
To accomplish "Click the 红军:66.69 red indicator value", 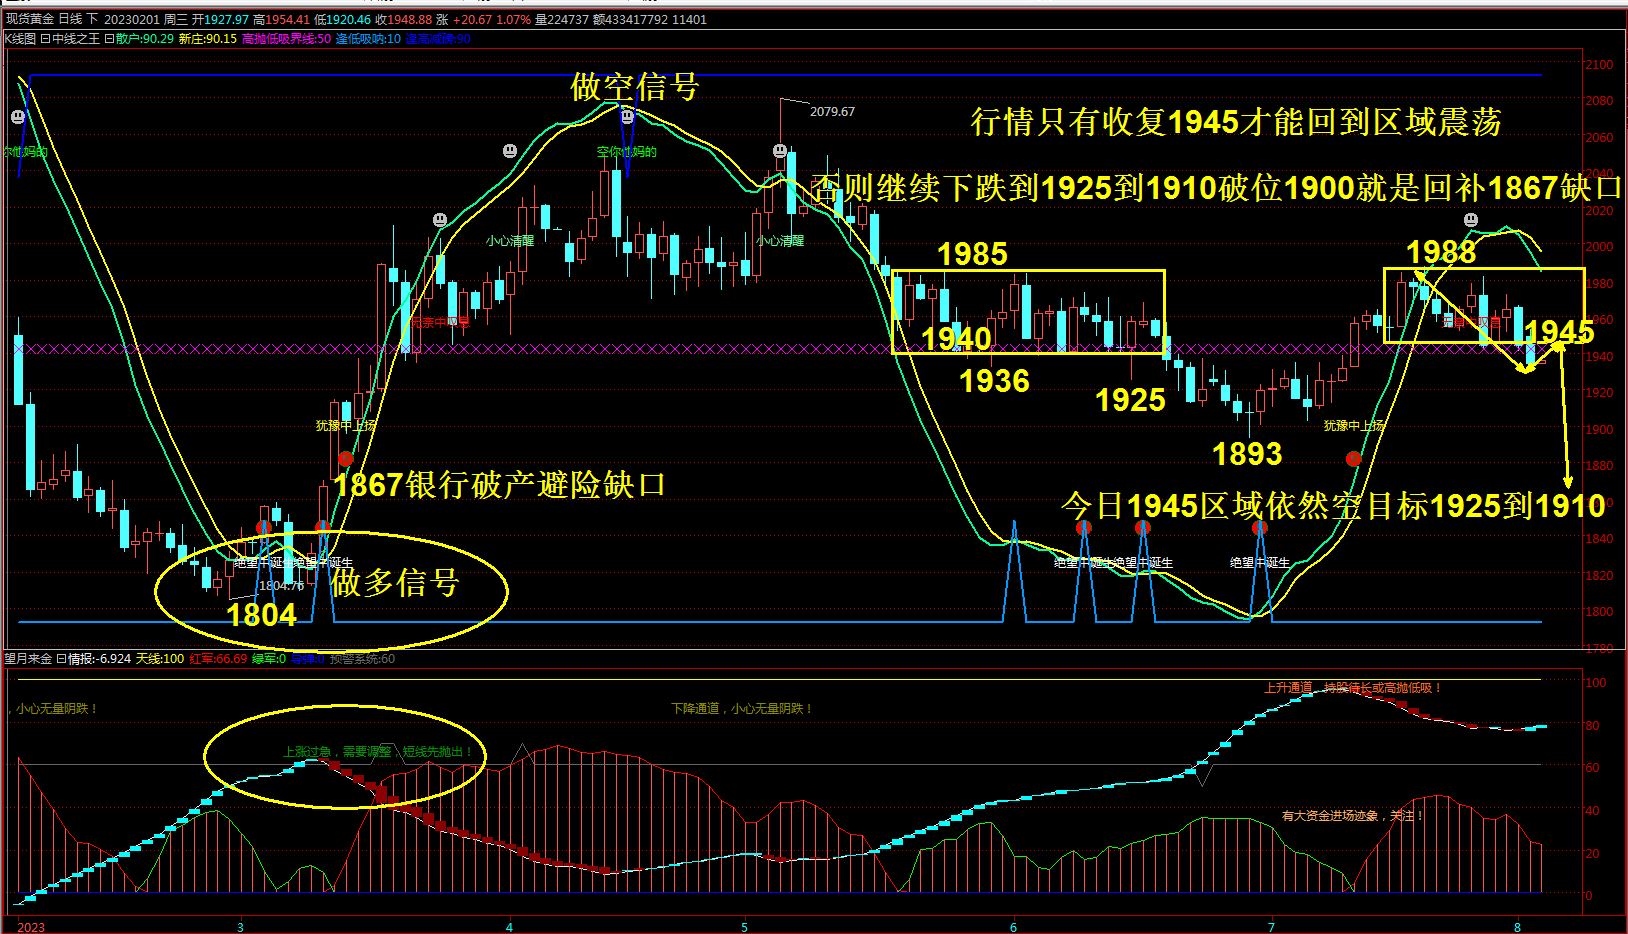I will click(218, 659).
